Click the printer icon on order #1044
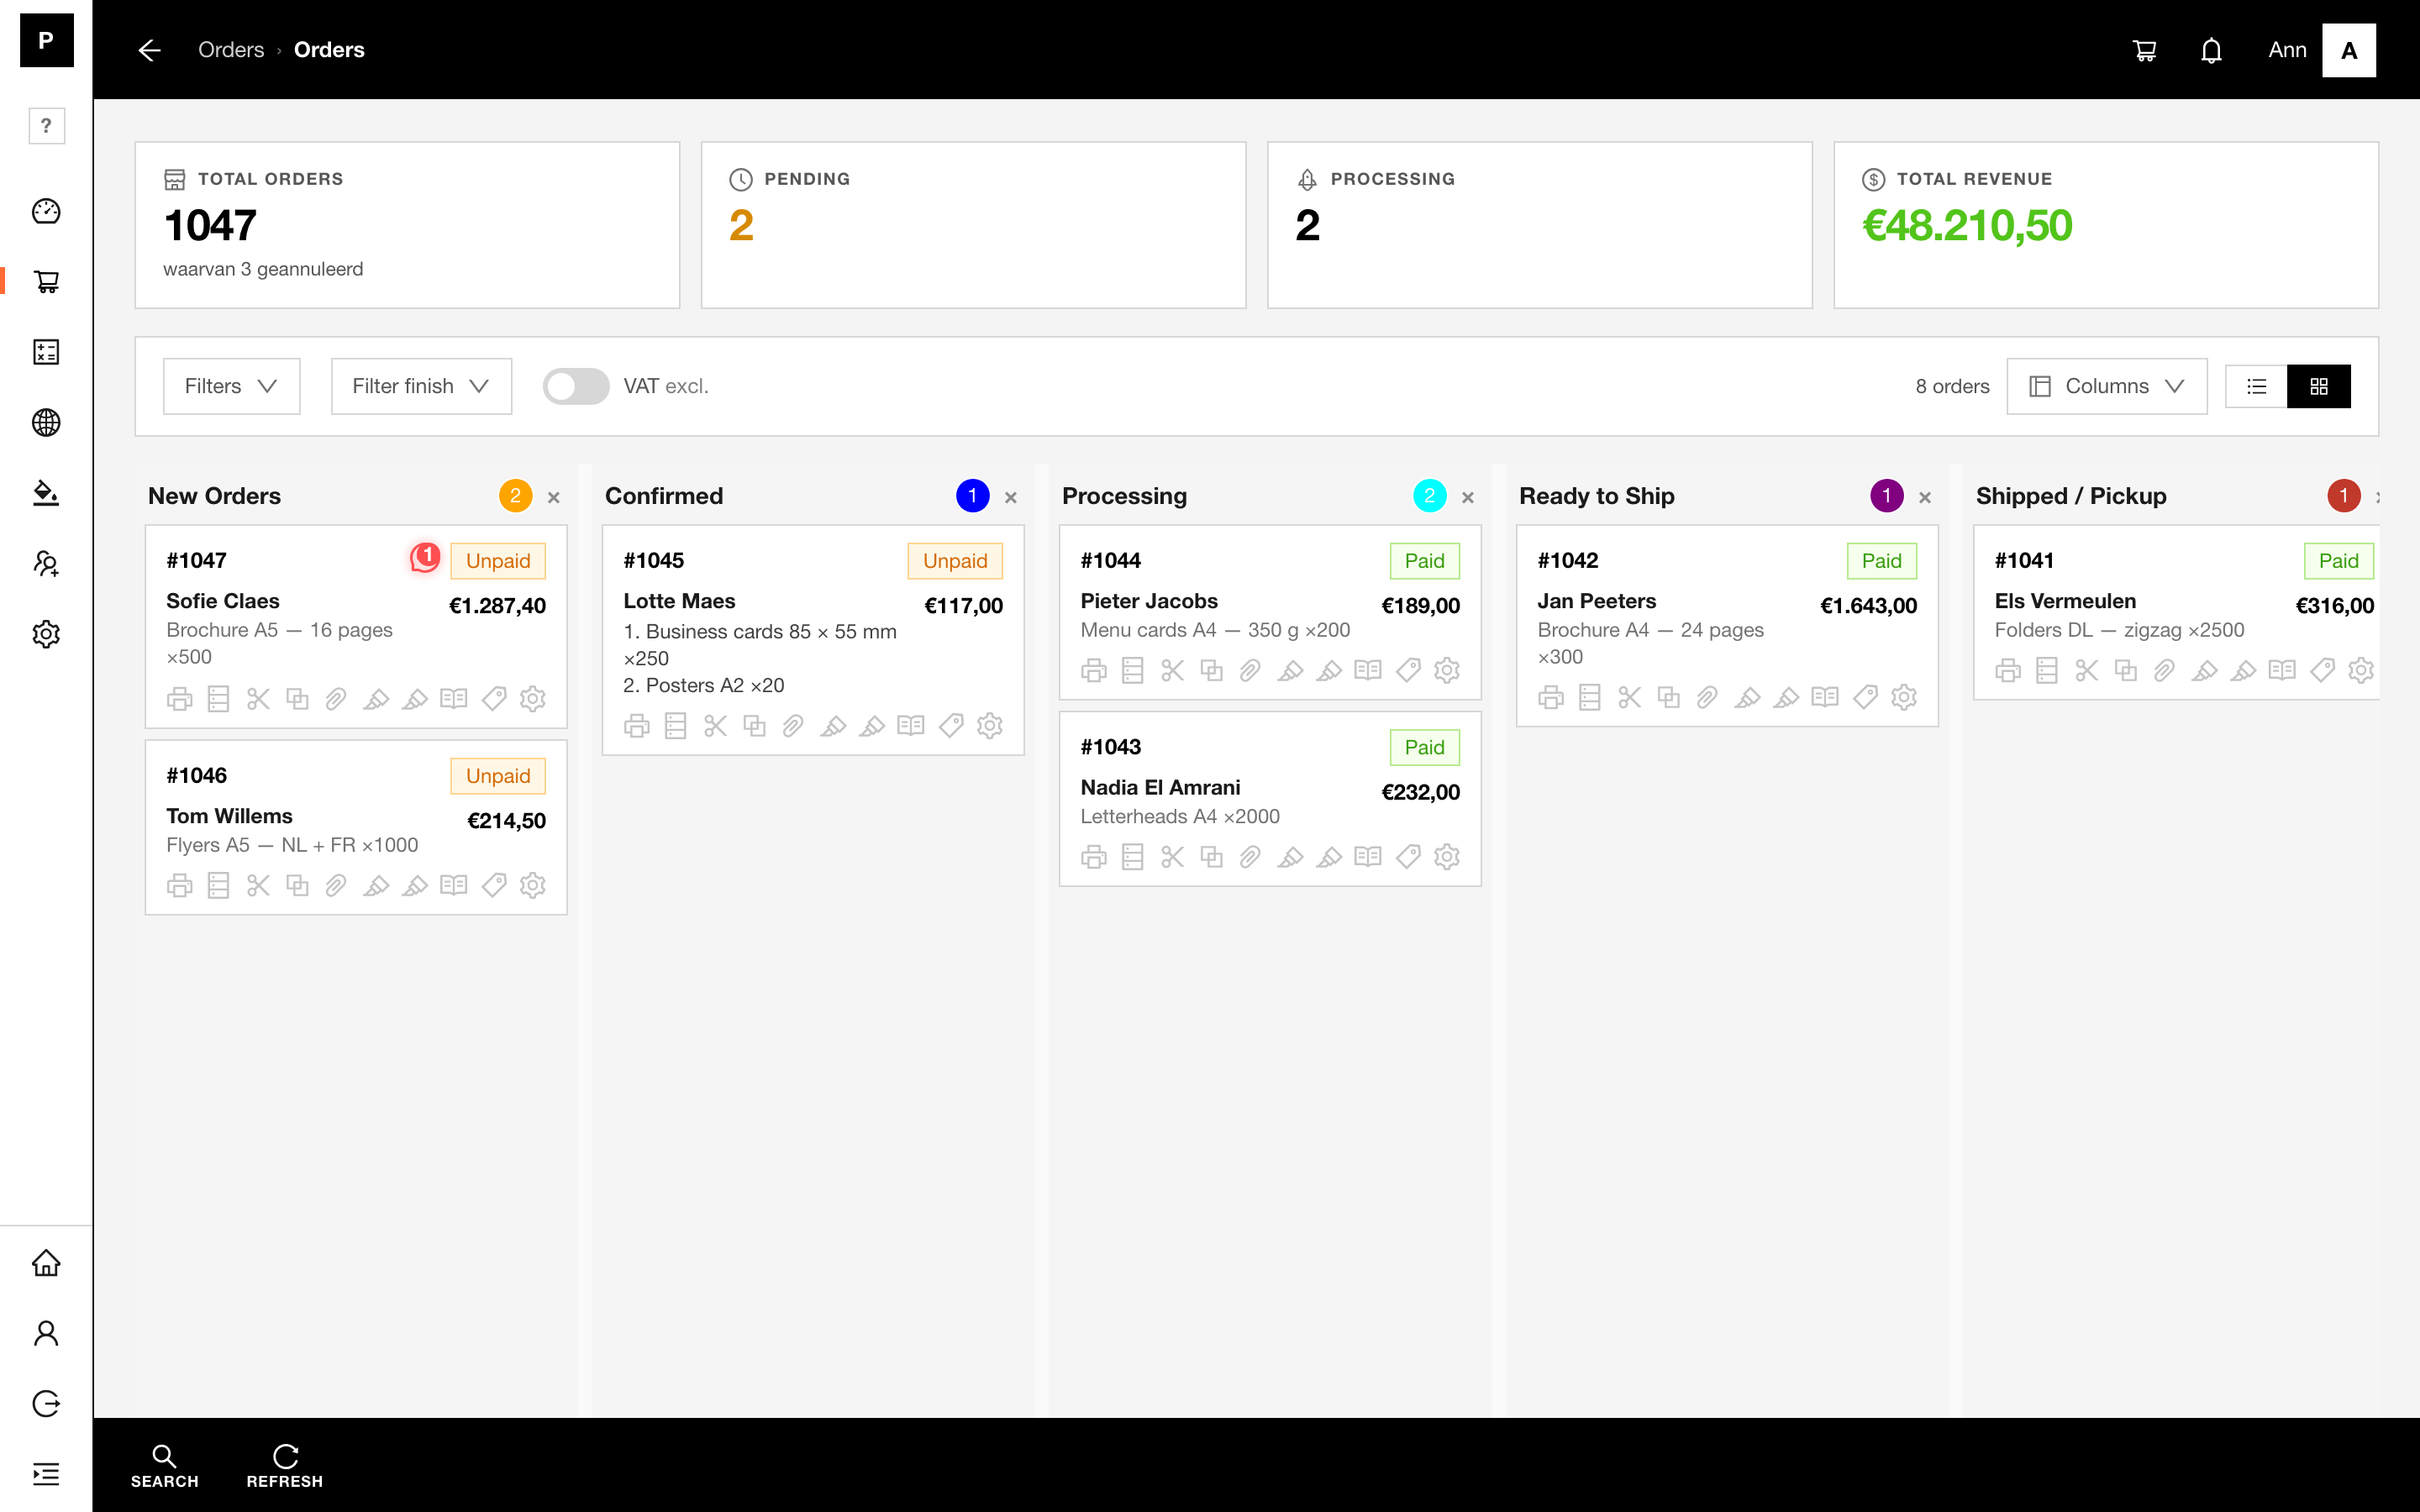The height and width of the screenshot is (1512, 2420). 1093,670
